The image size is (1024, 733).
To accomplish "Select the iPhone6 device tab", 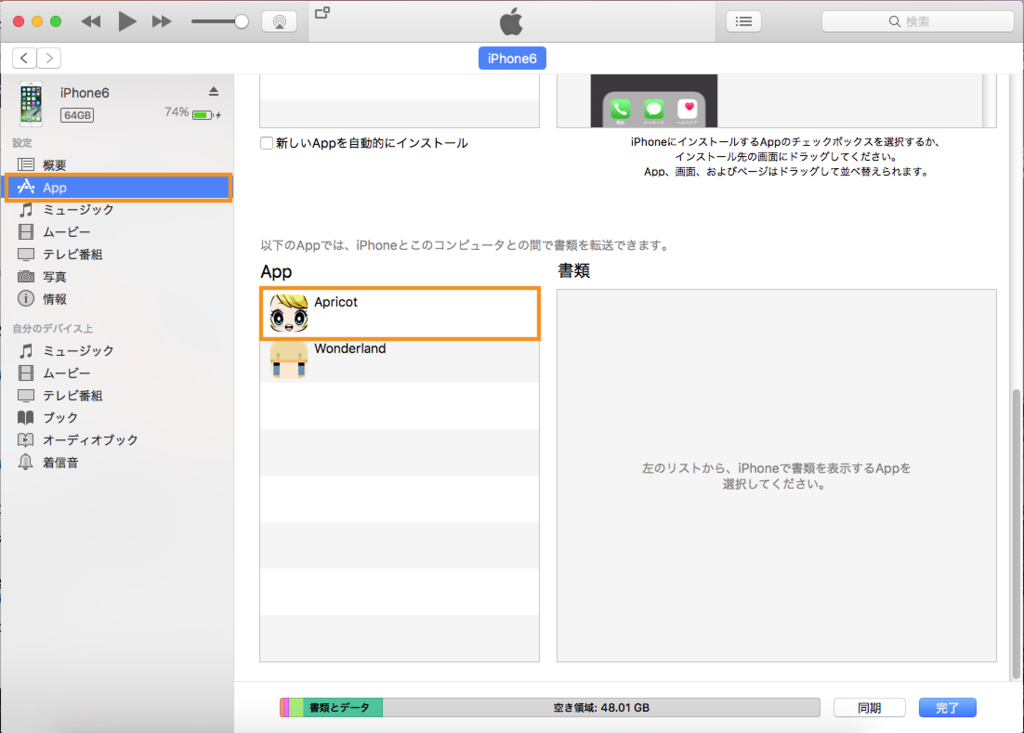I will 512,58.
